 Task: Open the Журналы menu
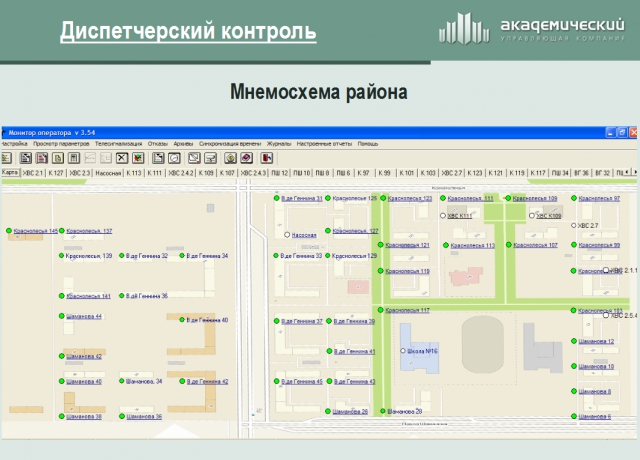[279, 144]
